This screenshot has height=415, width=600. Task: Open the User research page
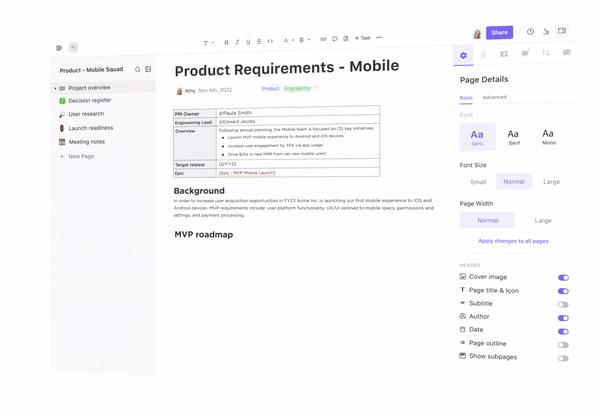pyautogui.click(x=86, y=114)
